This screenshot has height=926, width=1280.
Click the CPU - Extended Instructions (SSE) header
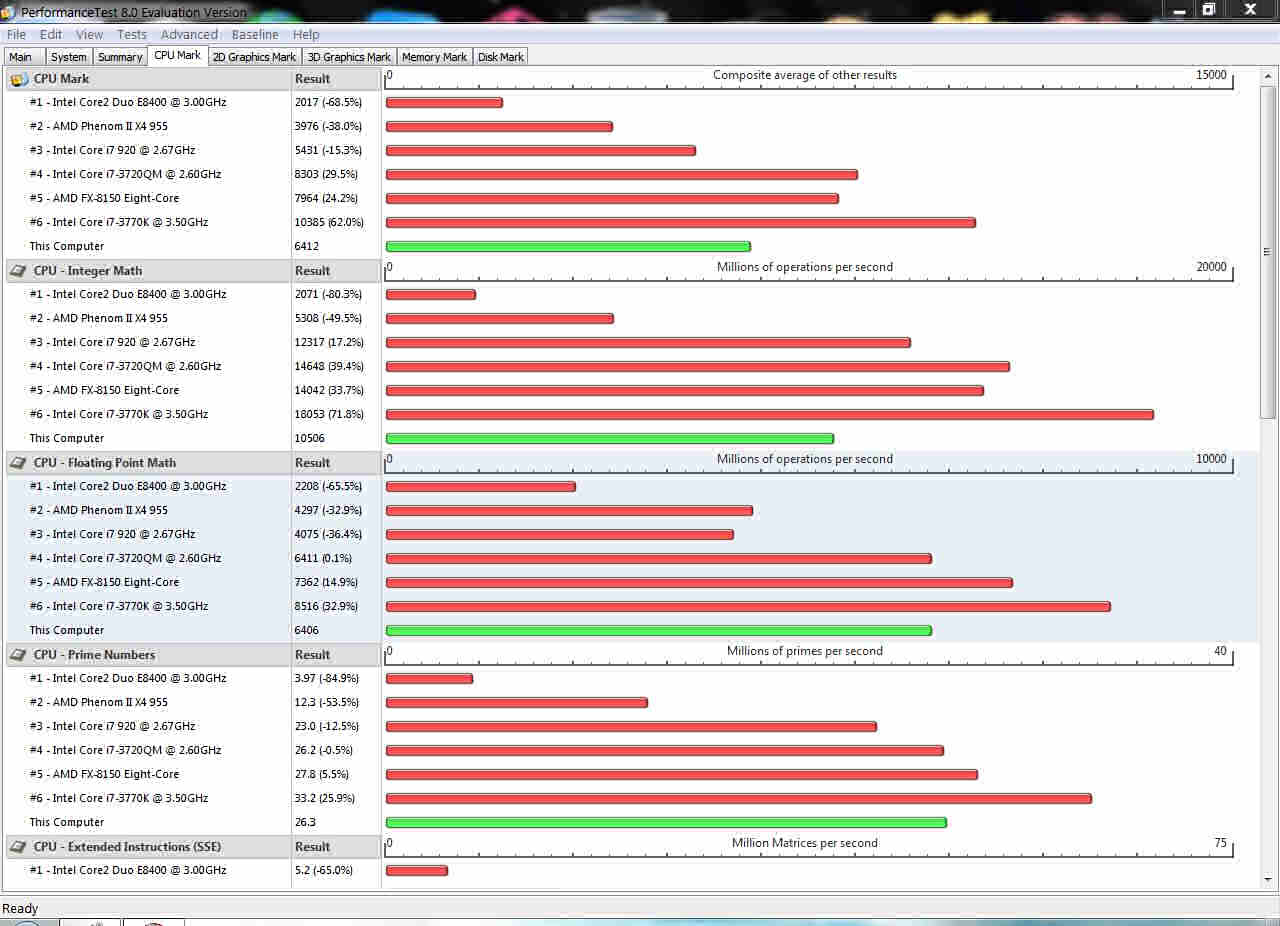coord(127,847)
